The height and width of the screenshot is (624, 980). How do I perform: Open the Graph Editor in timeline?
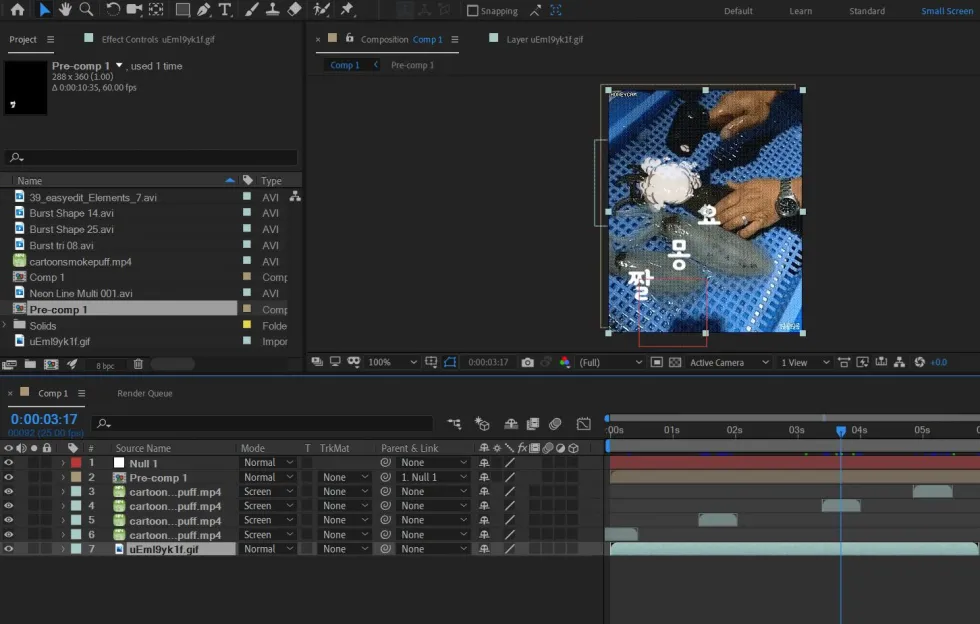coord(583,424)
